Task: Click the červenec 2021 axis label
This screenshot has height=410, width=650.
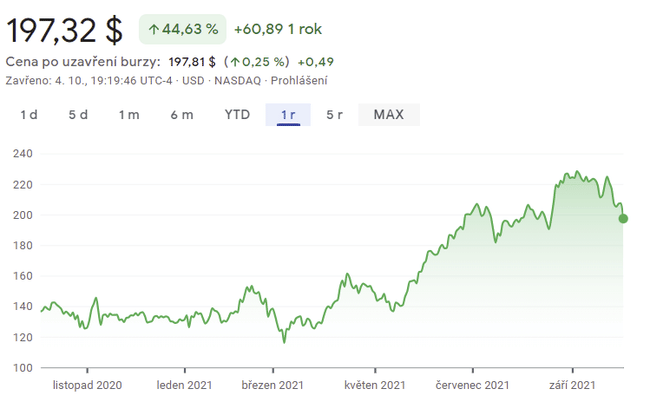Action: coord(473,385)
